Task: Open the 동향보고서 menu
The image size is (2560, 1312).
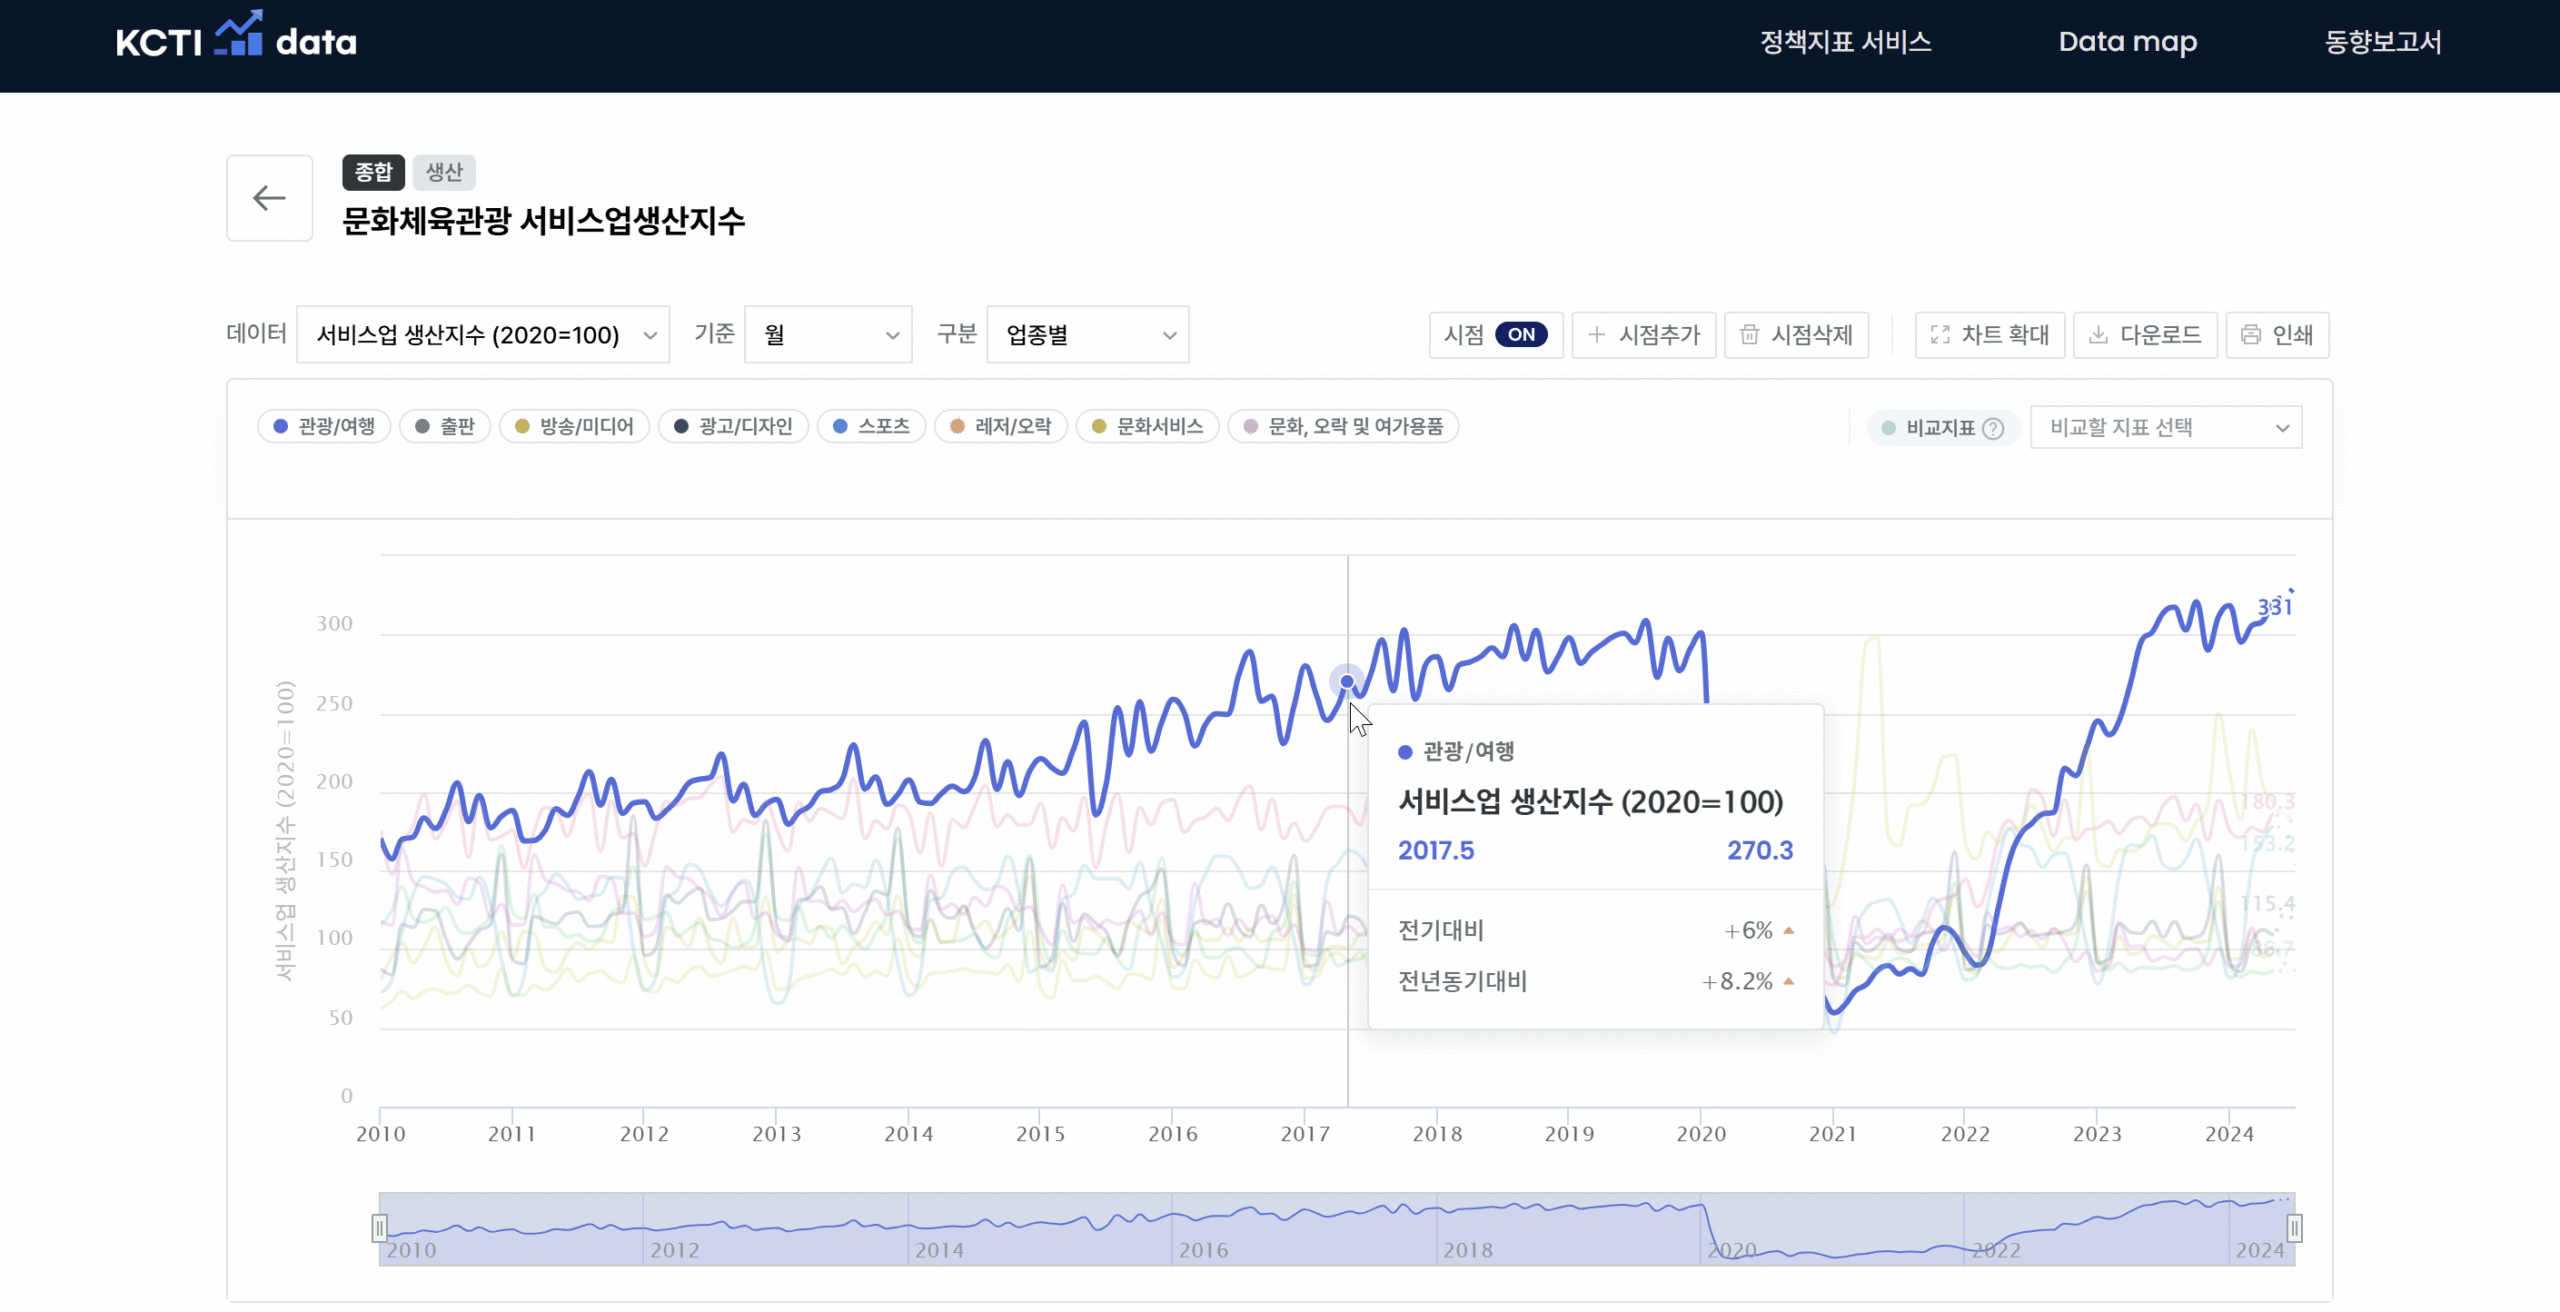Action: point(2382,42)
